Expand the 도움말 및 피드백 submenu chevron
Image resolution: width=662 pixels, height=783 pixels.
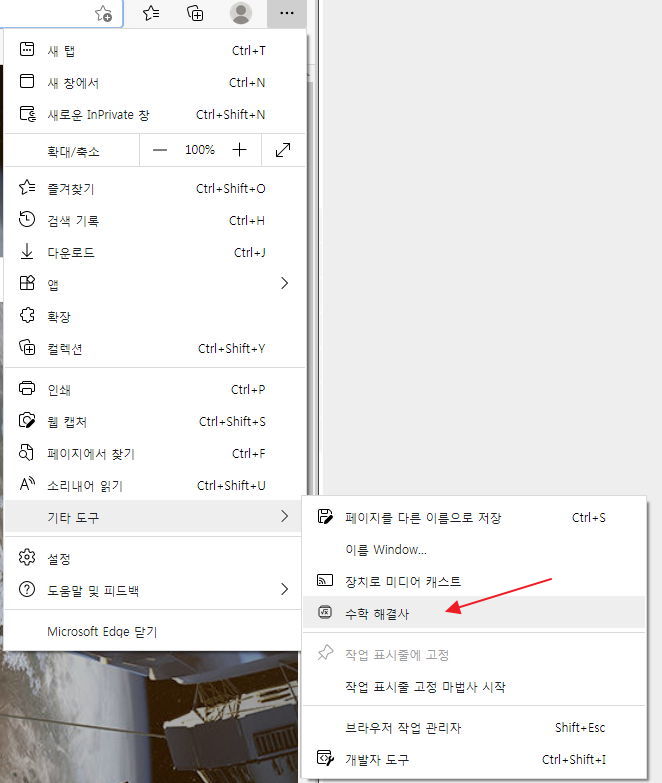(285, 589)
